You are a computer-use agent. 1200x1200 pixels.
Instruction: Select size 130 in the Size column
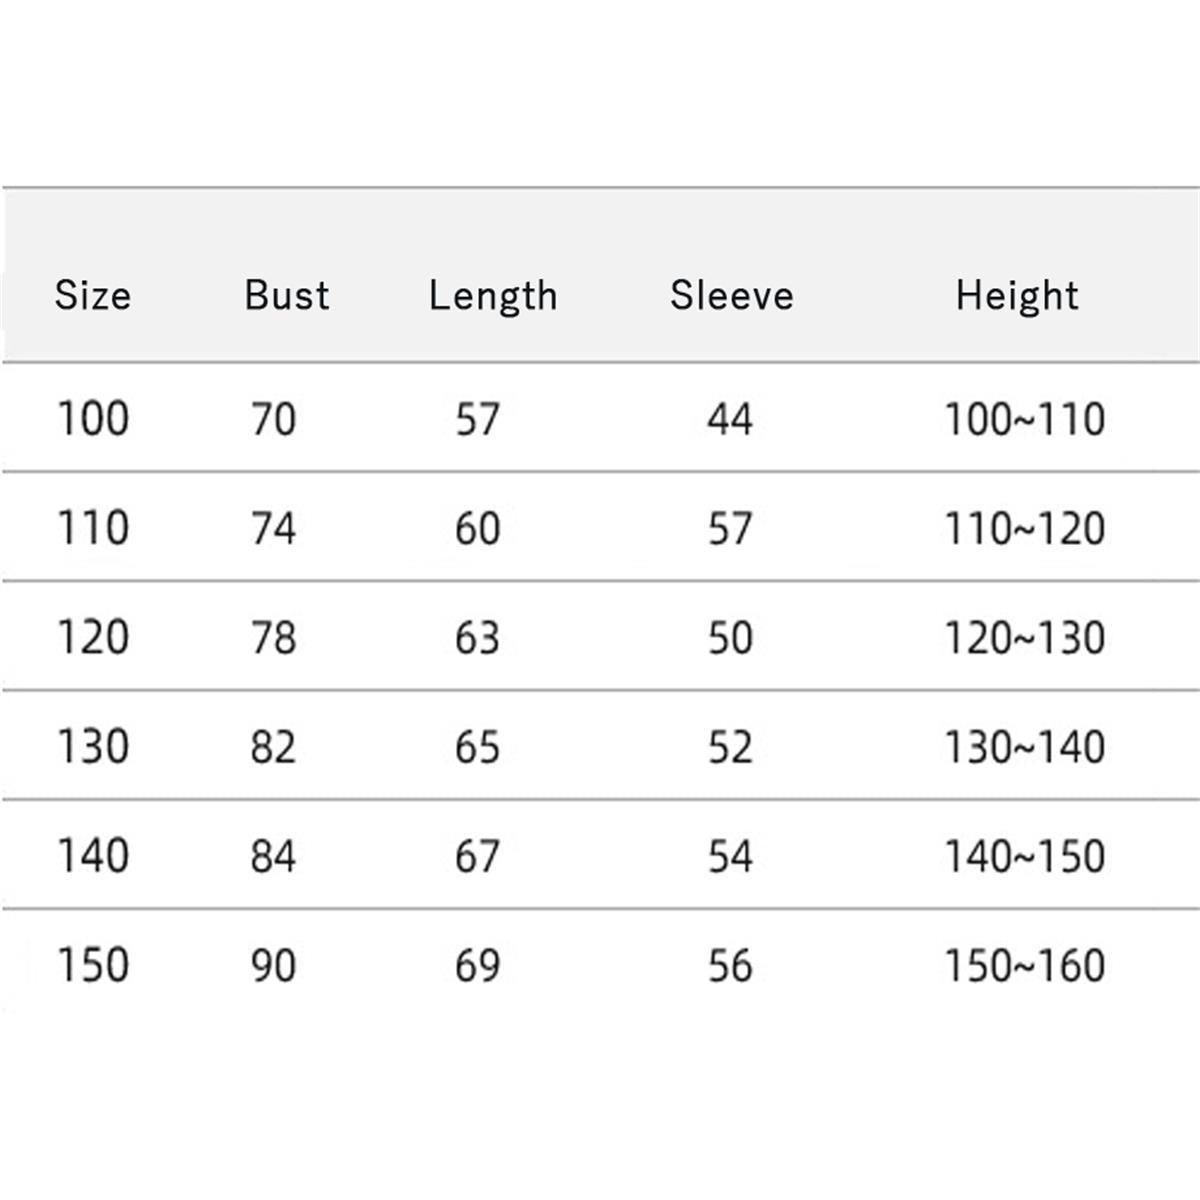(93, 747)
